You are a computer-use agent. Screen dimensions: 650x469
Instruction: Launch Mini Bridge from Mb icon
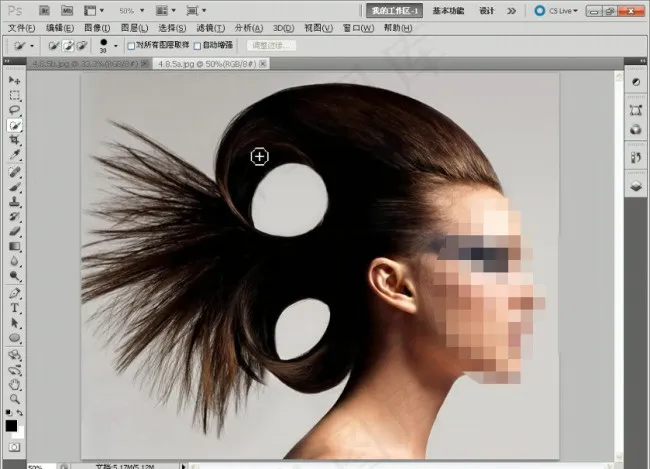click(x=67, y=10)
